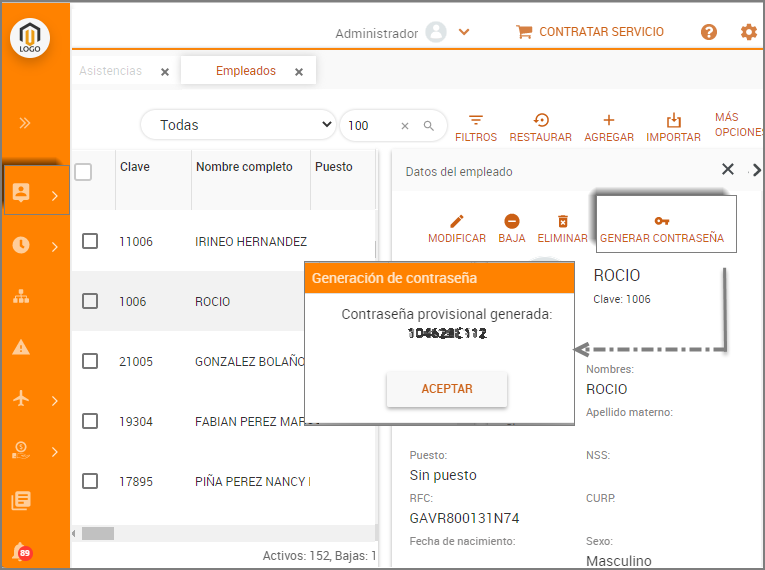The width and height of the screenshot is (765, 570).
Task: Open settings gear icon in header
Action: (x=748, y=32)
